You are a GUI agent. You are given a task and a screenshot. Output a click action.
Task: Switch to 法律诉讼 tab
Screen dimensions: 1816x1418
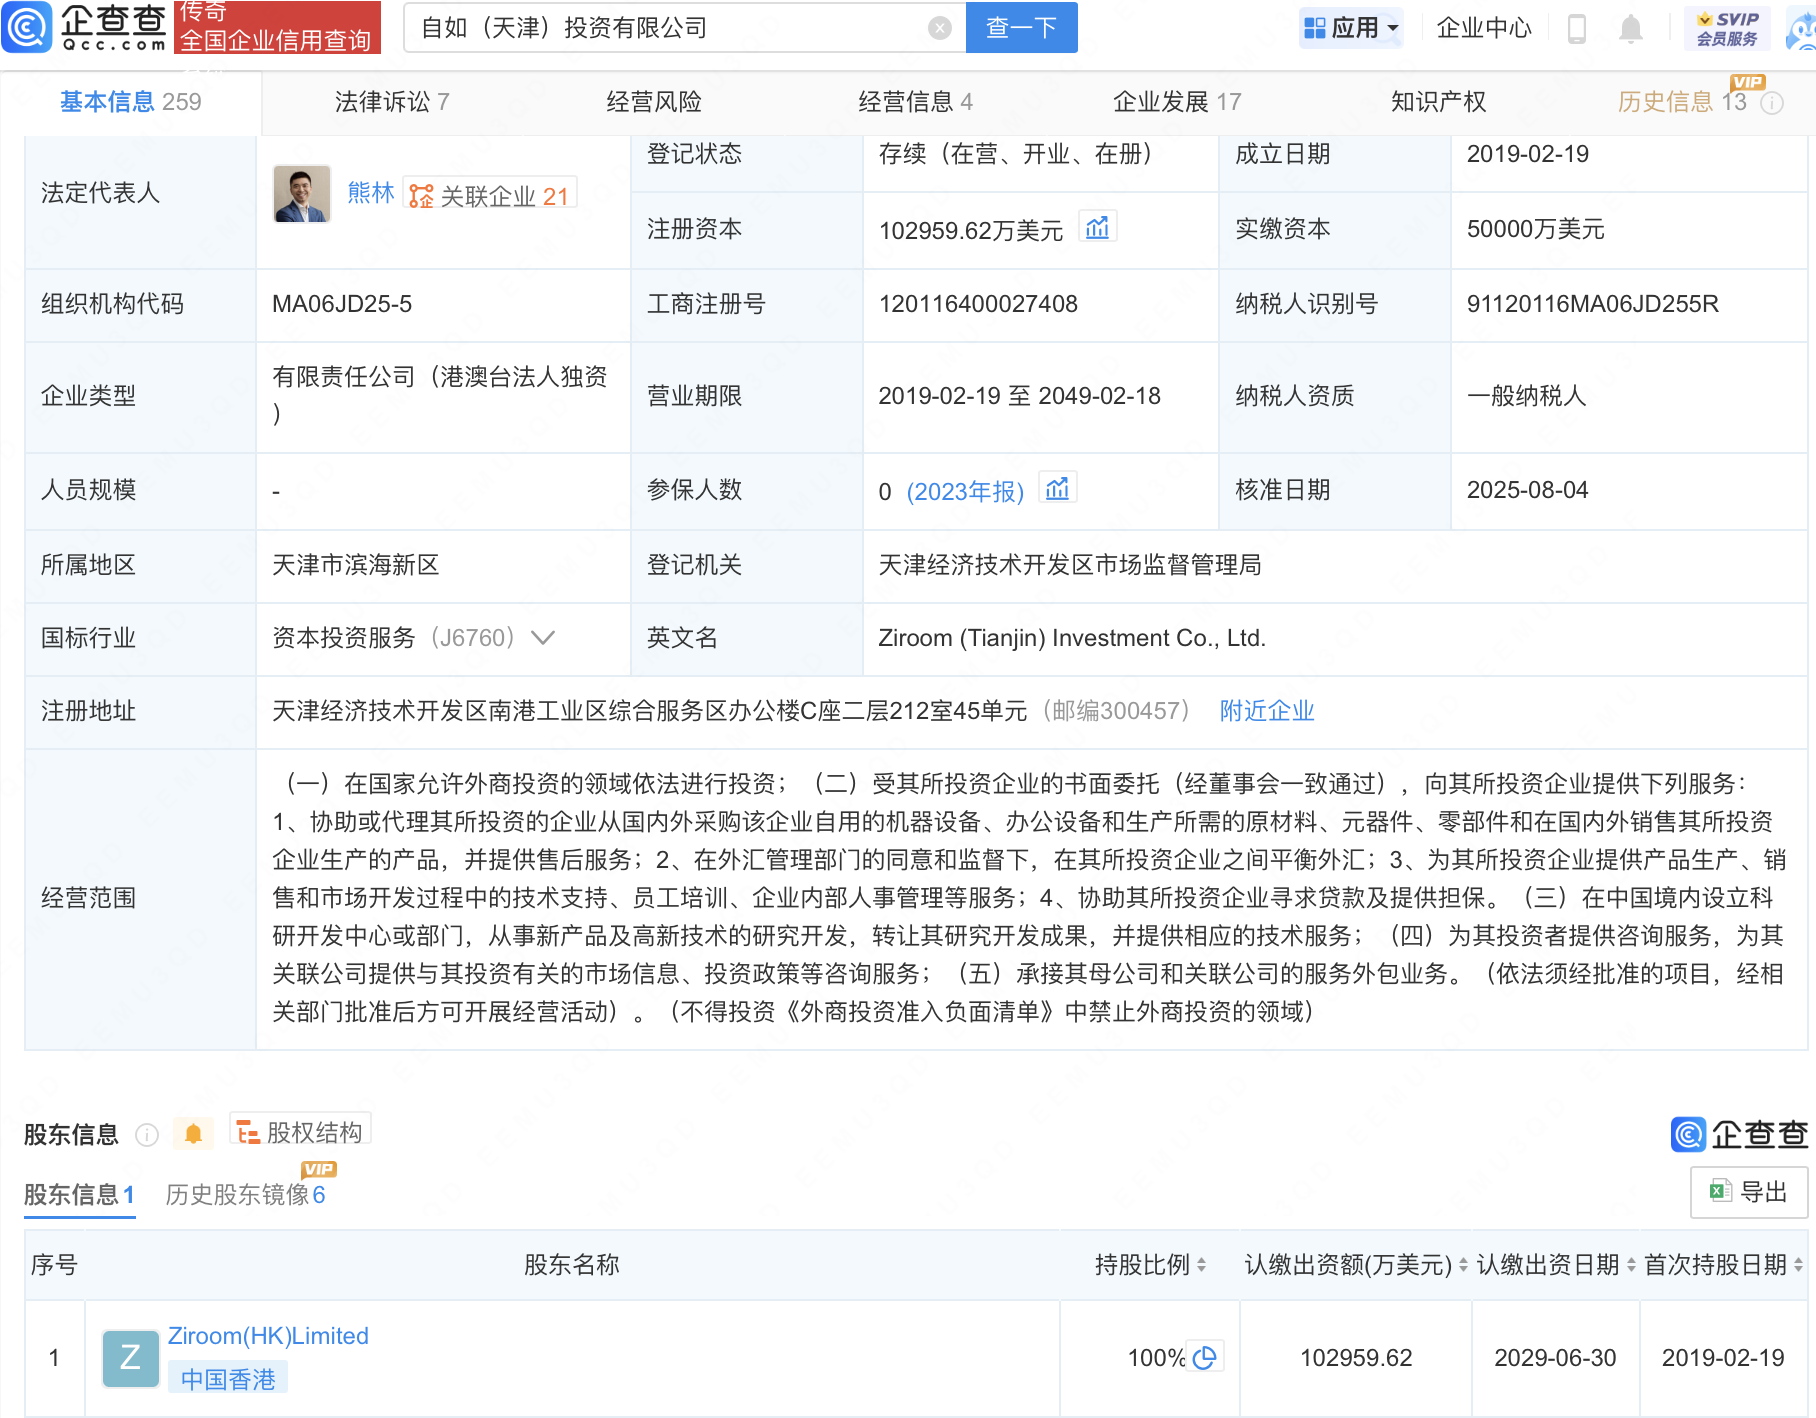point(392,102)
